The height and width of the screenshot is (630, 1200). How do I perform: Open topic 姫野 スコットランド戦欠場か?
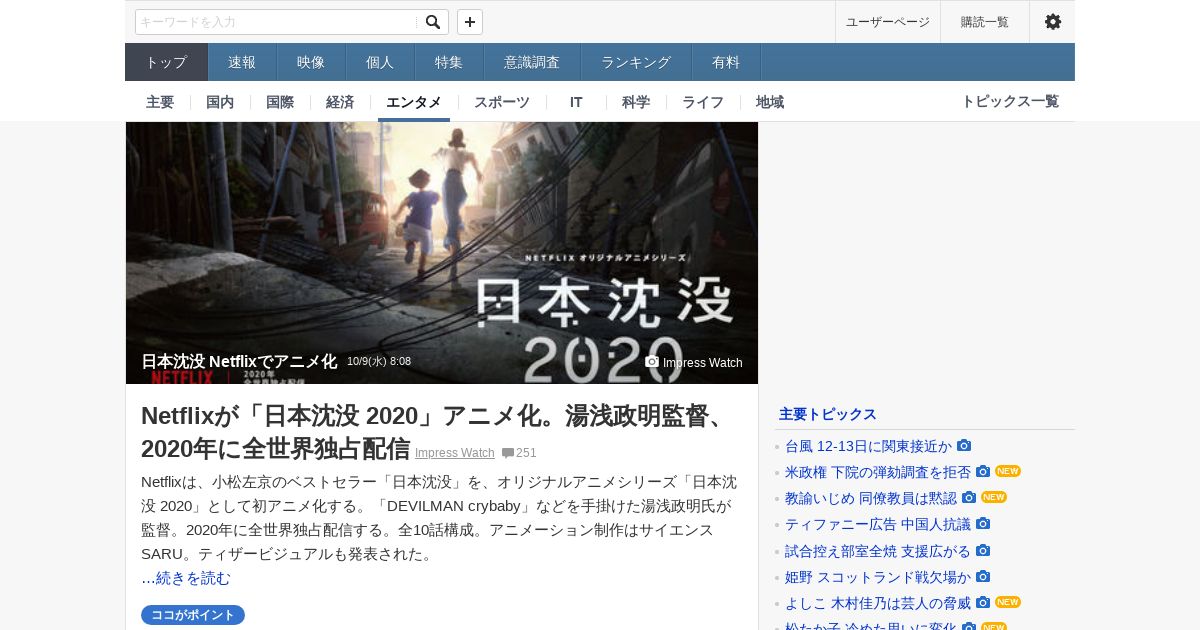click(878, 577)
